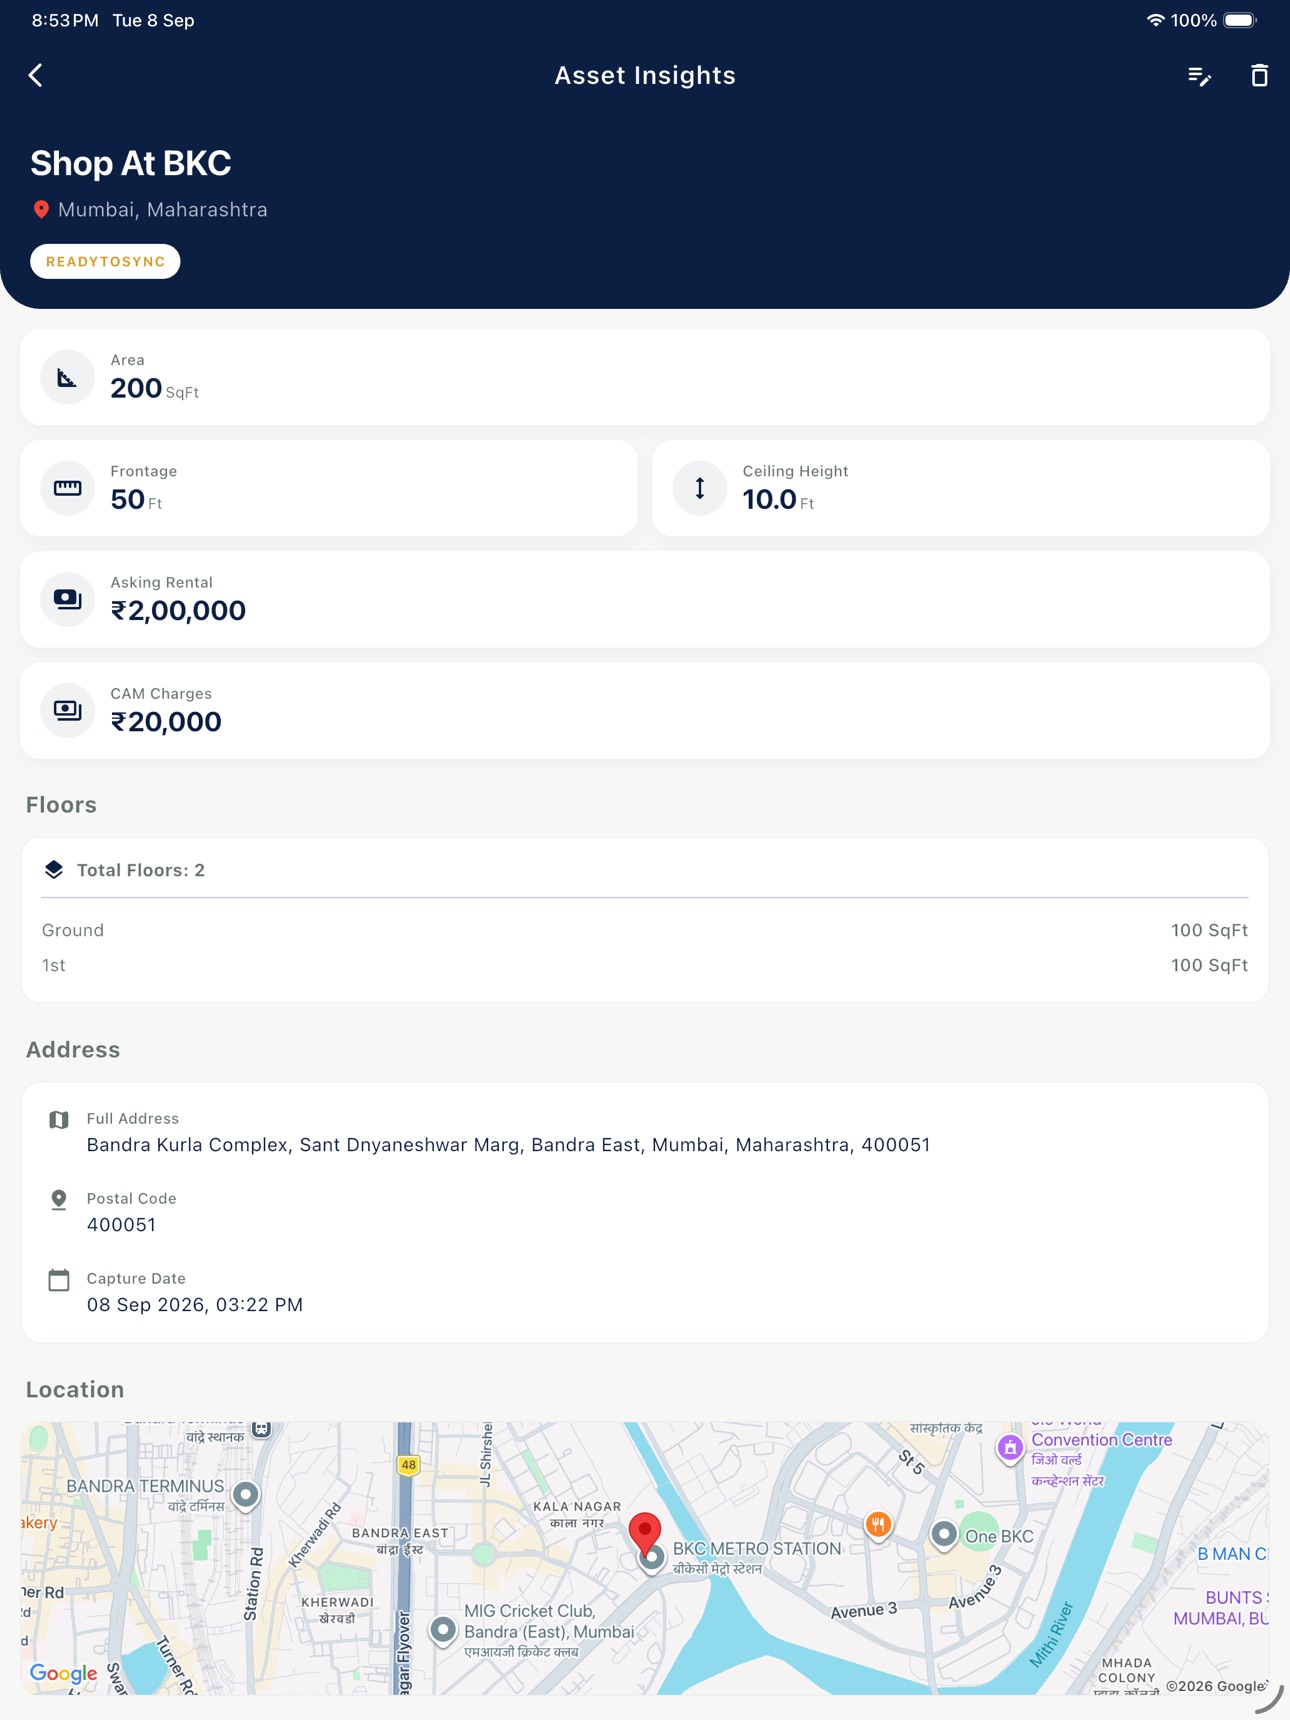Tap the One BKC map marker
Viewport: 1290px width, 1720px height.
pos(943,1535)
